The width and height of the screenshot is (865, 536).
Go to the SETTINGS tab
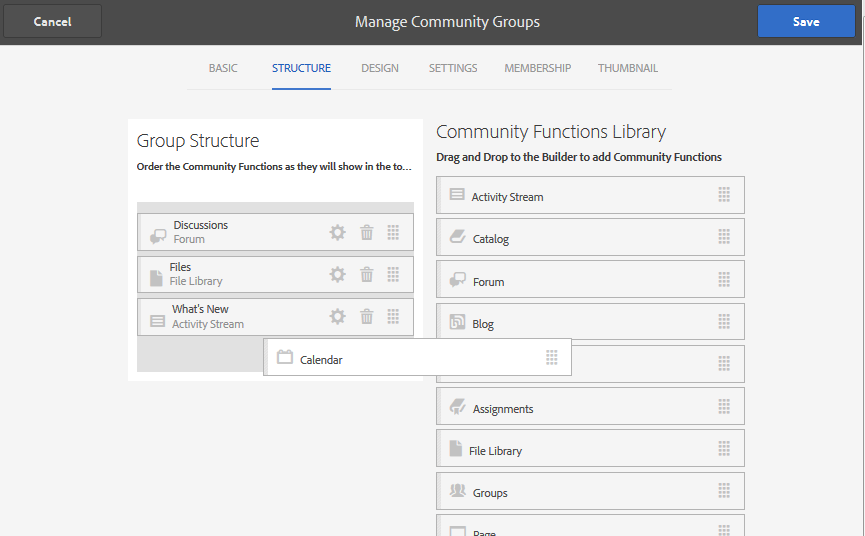click(453, 68)
